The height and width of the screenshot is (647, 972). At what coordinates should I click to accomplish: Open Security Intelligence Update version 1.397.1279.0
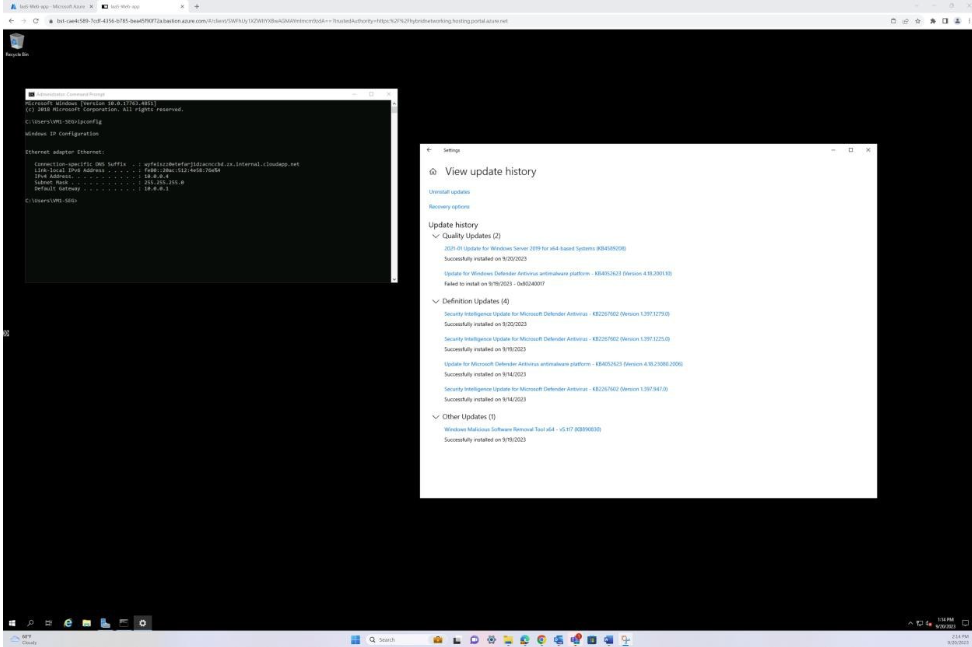point(557,314)
